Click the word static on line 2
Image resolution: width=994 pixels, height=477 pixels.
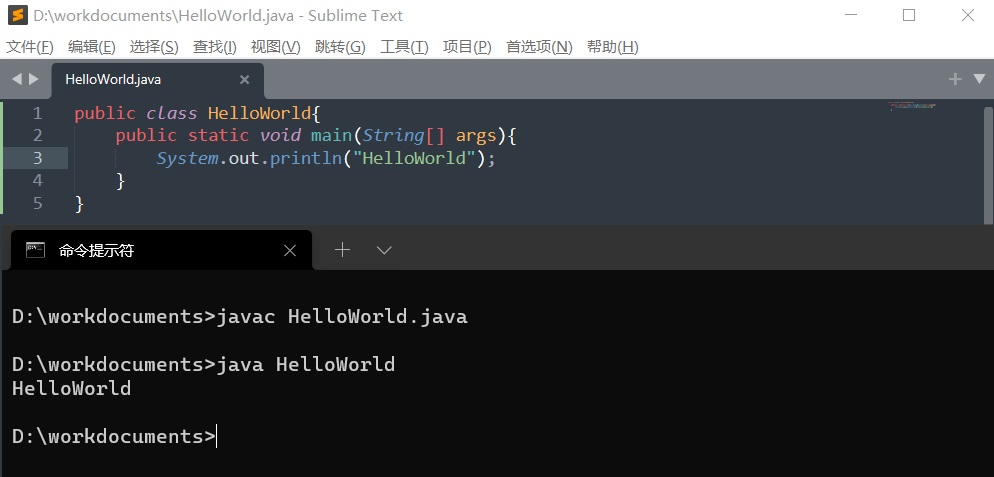coord(218,136)
